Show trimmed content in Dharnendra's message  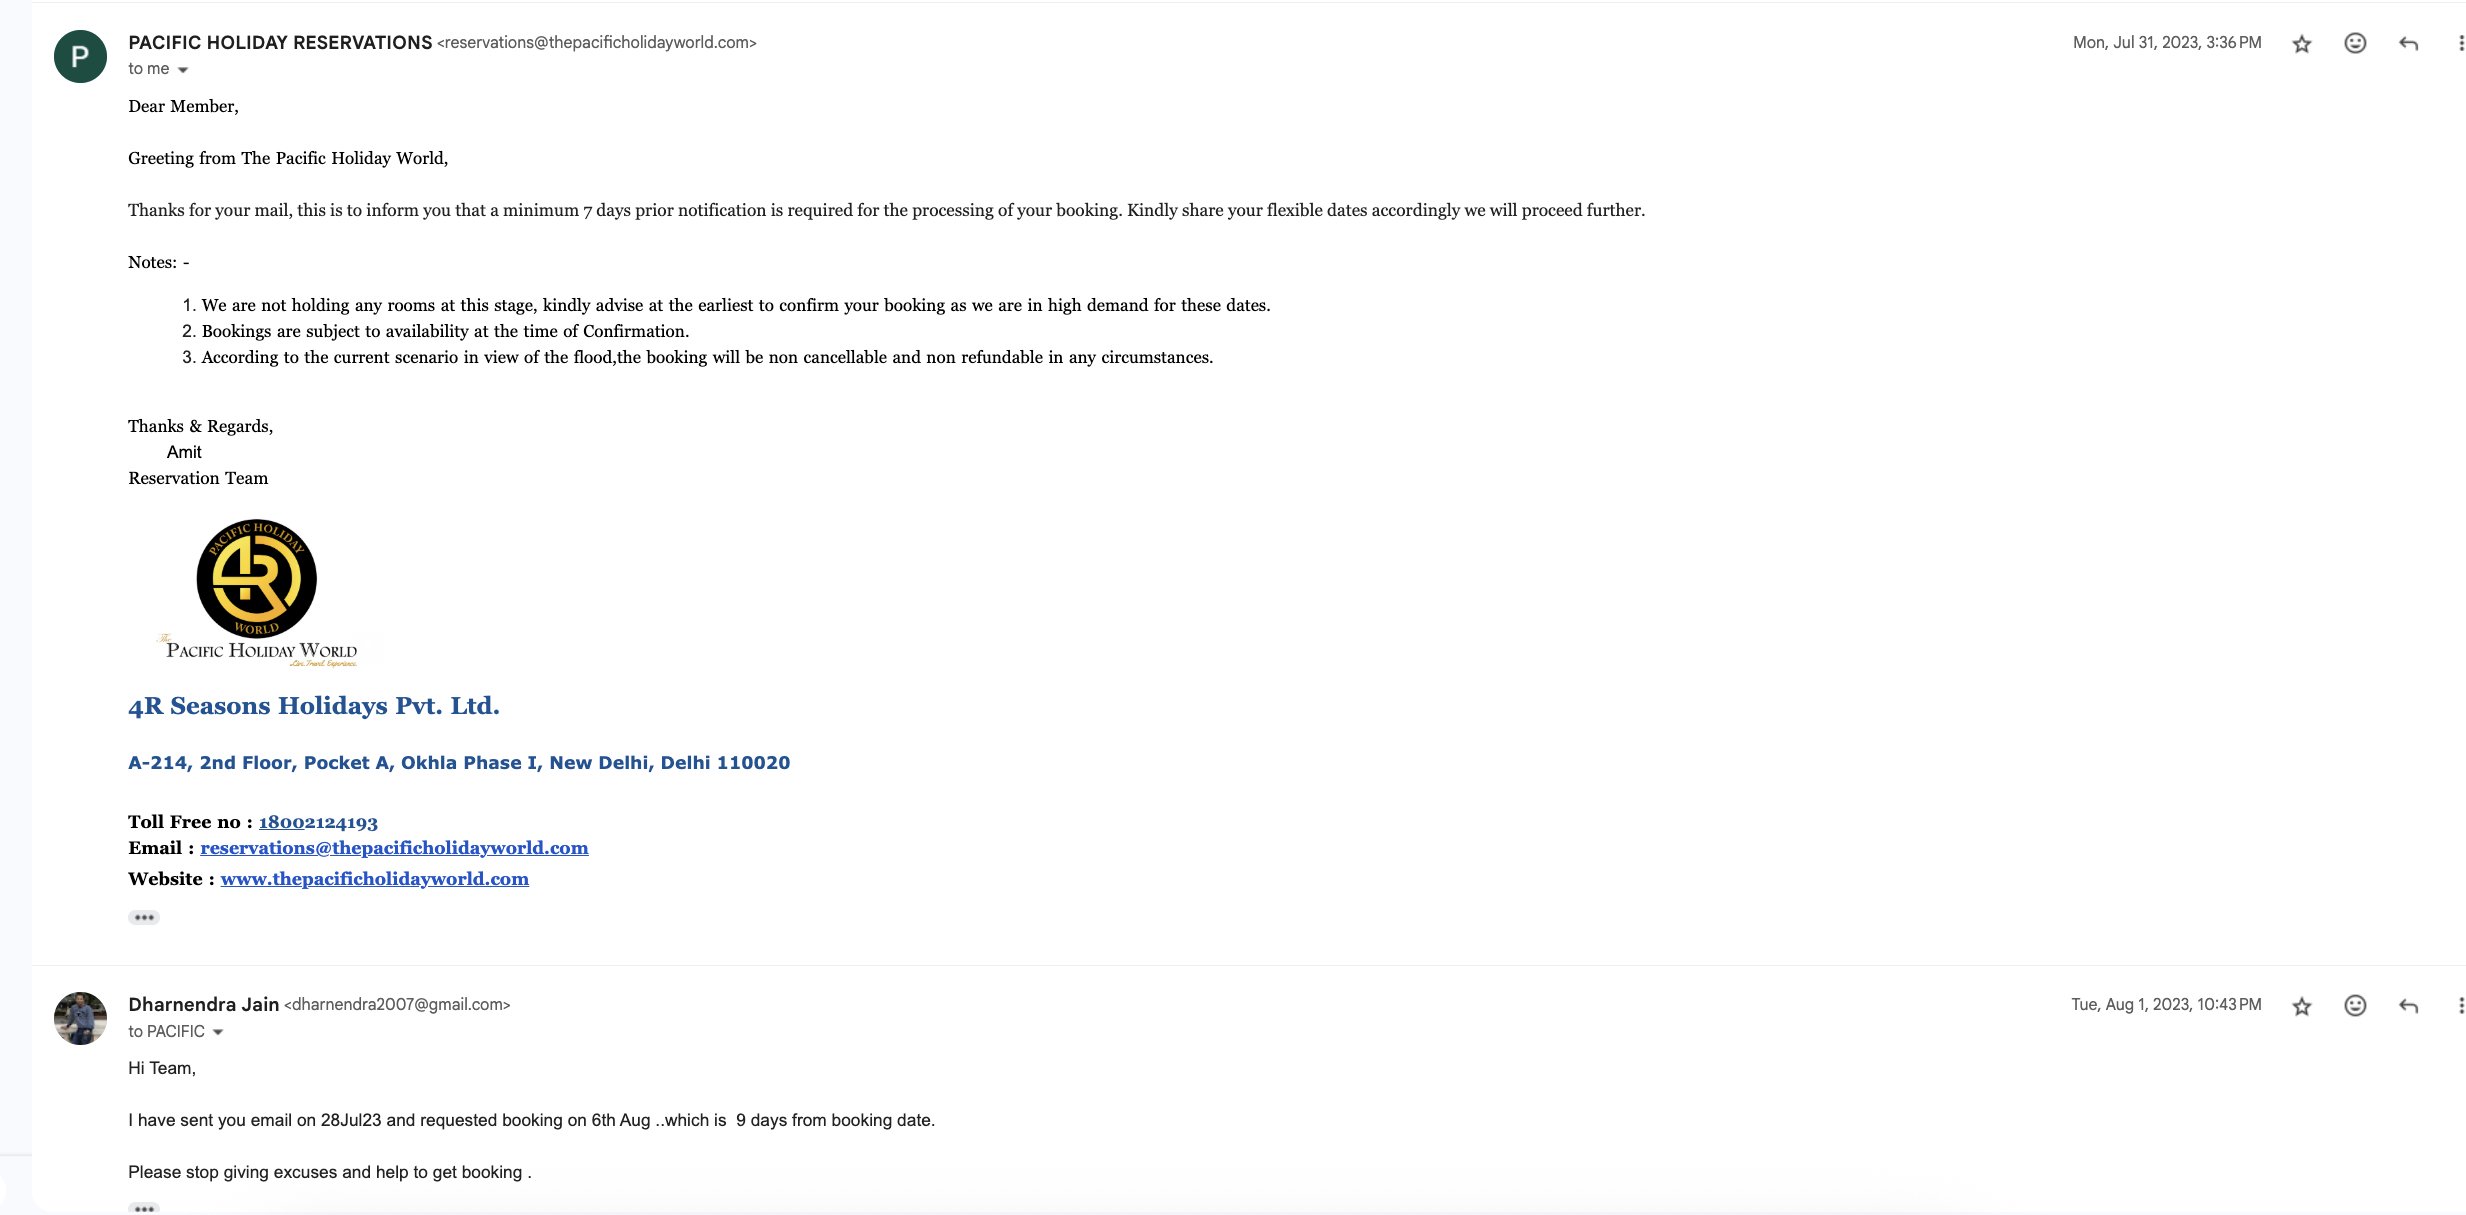coord(144,1208)
